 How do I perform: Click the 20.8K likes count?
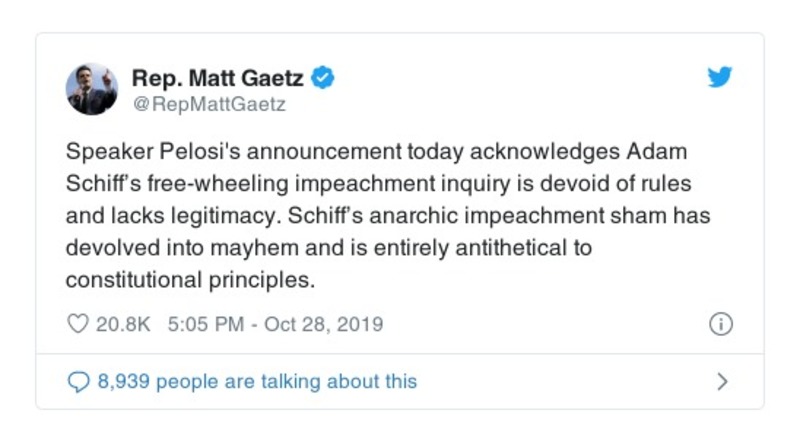point(121,325)
